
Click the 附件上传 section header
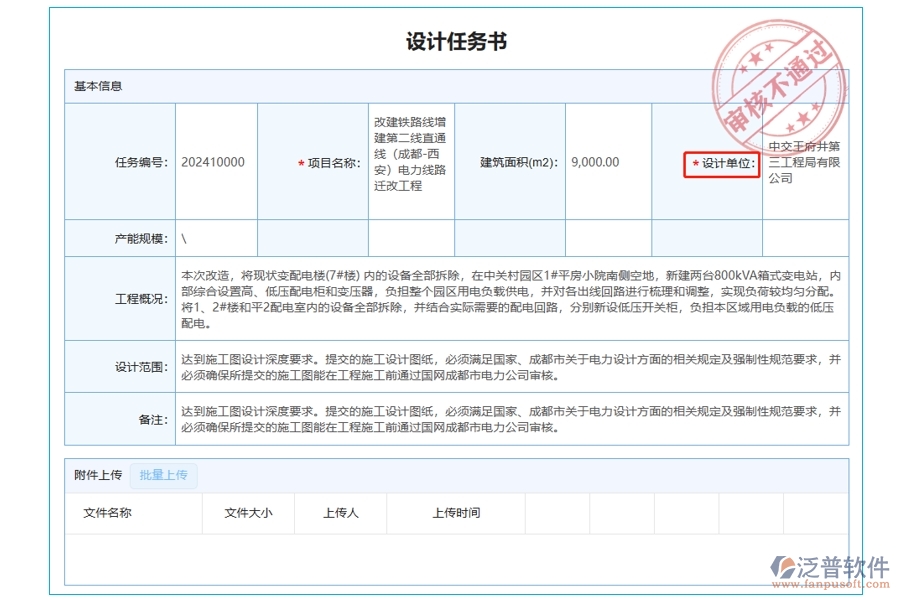[x=96, y=475]
